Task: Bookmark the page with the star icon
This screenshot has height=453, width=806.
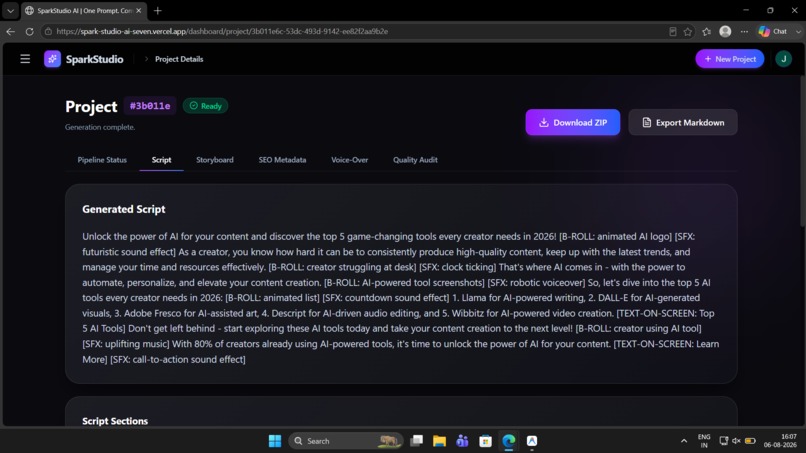Action: click(688, 31)
